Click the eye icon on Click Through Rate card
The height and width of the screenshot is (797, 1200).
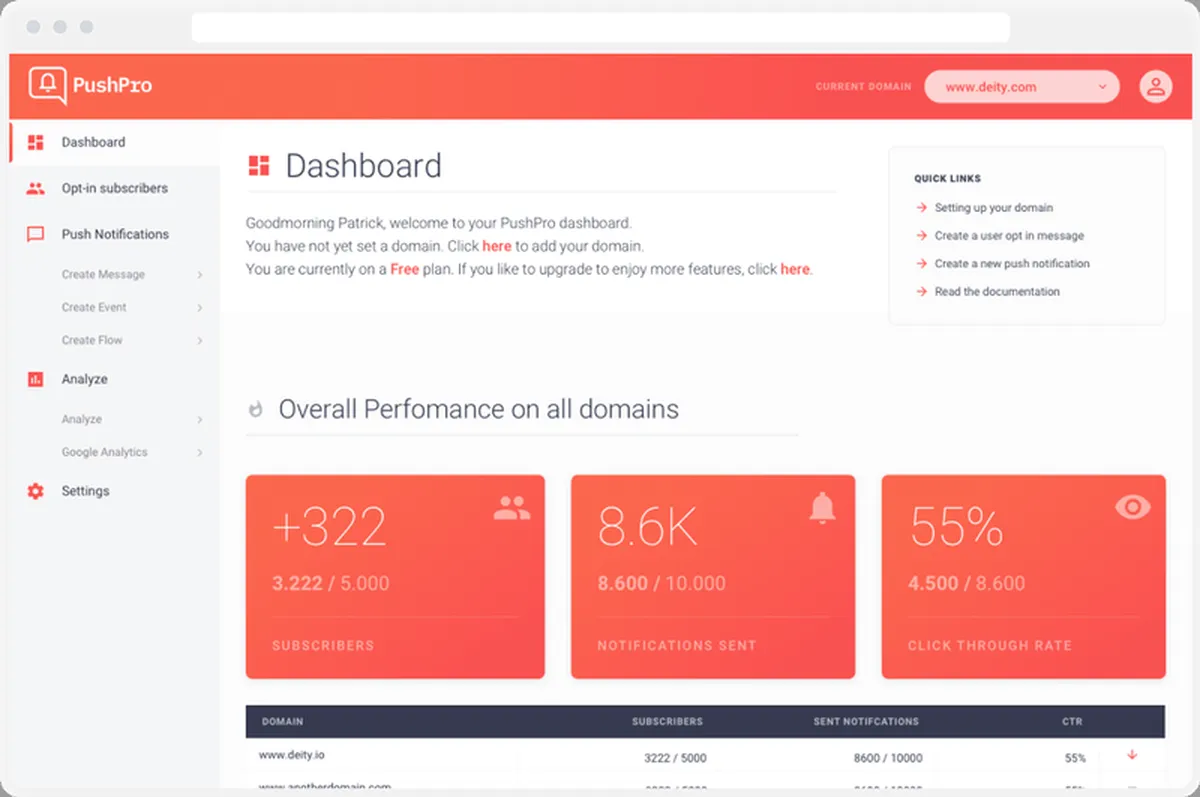[1132, 508]
